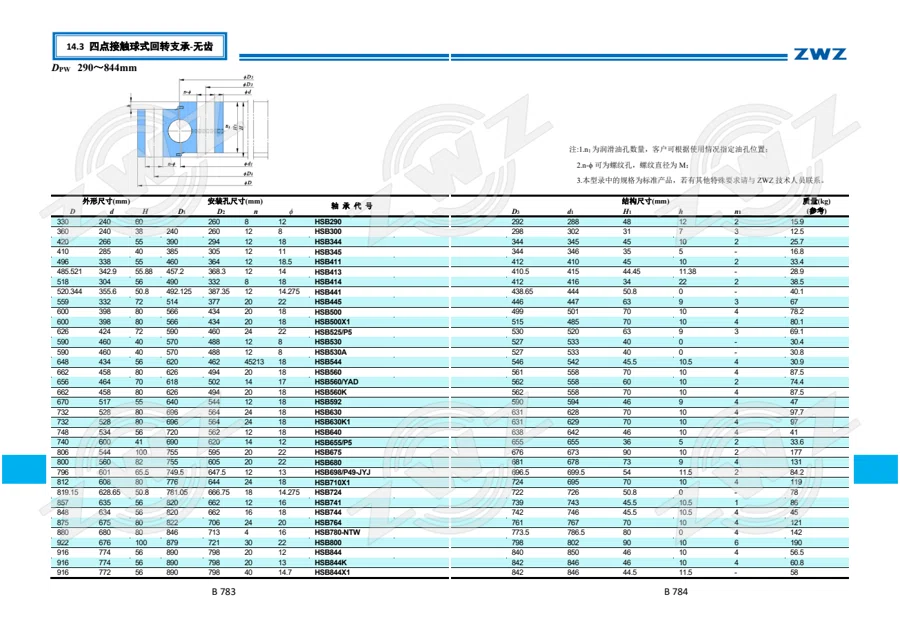Click the outer diameter value 819.15
Screen dimensions: 900x637
click(x=67, y=492)
